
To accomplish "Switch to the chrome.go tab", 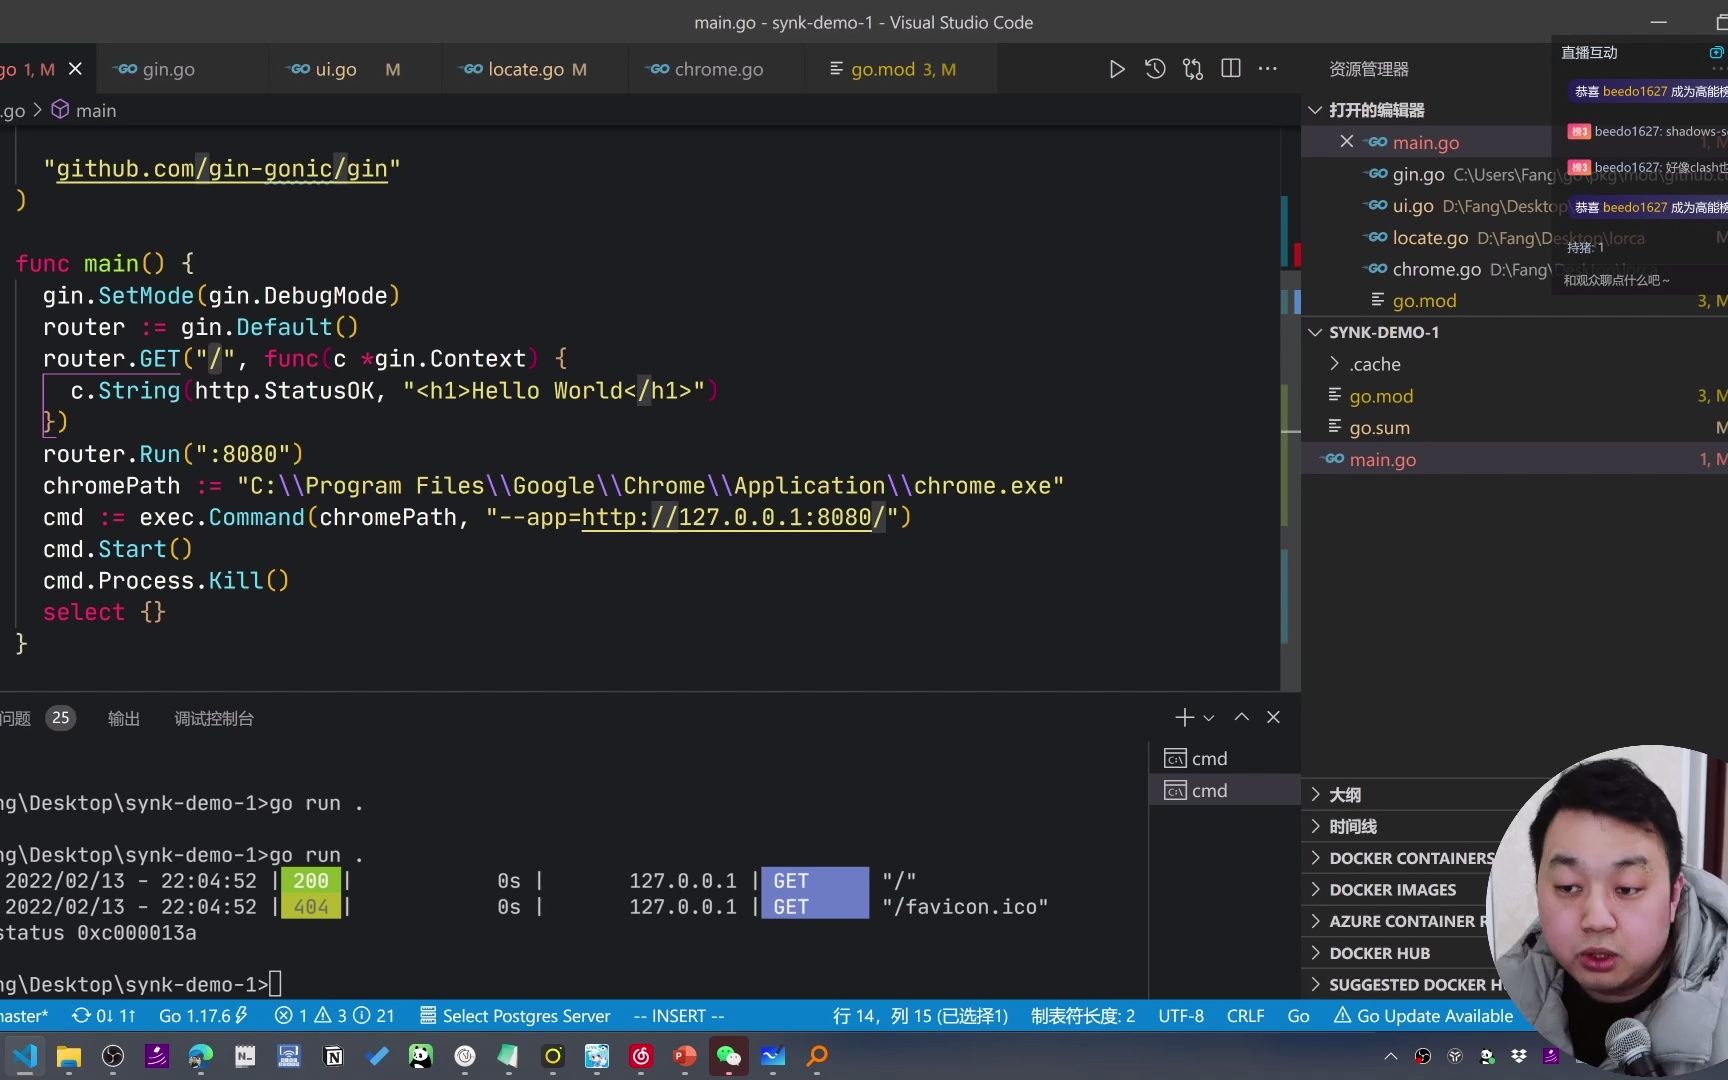I will click(717, 69).
